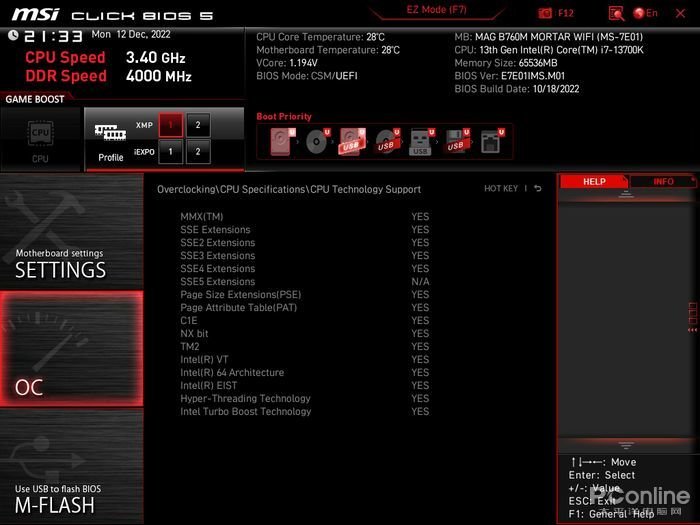Click the F12 screenshot camera icon
This screenshot has width=700, height=525.
click(x=545, y=13)
